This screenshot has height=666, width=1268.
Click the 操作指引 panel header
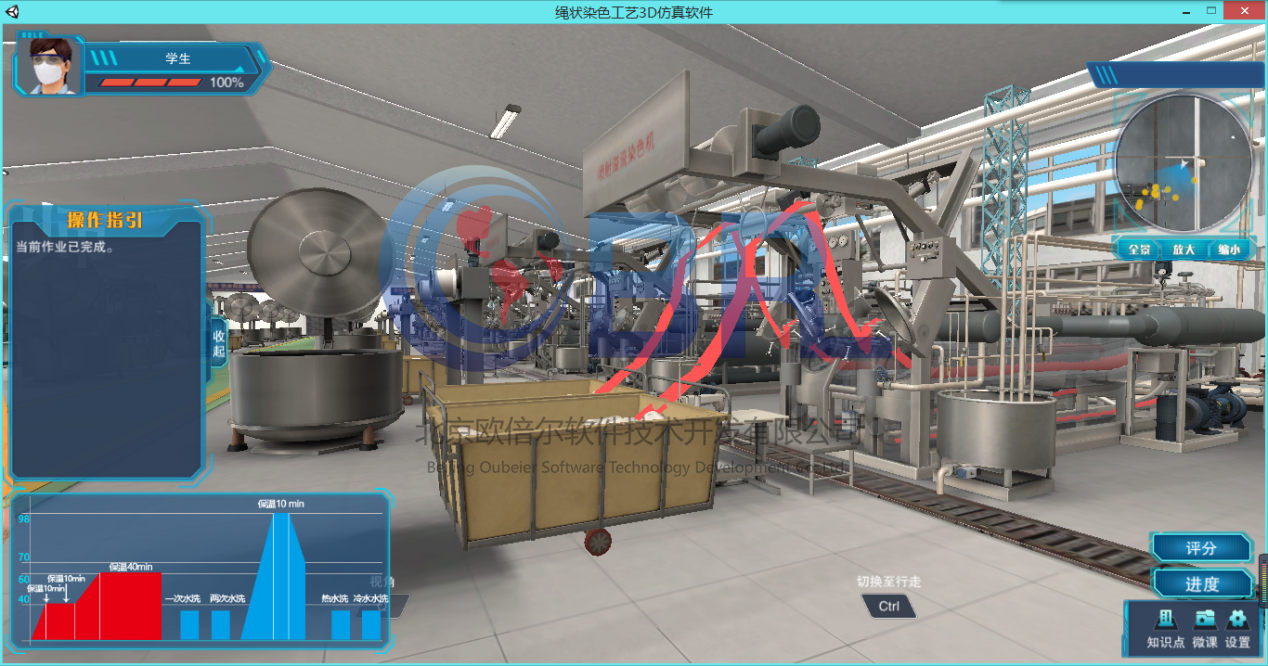click(x=104, y=220)
